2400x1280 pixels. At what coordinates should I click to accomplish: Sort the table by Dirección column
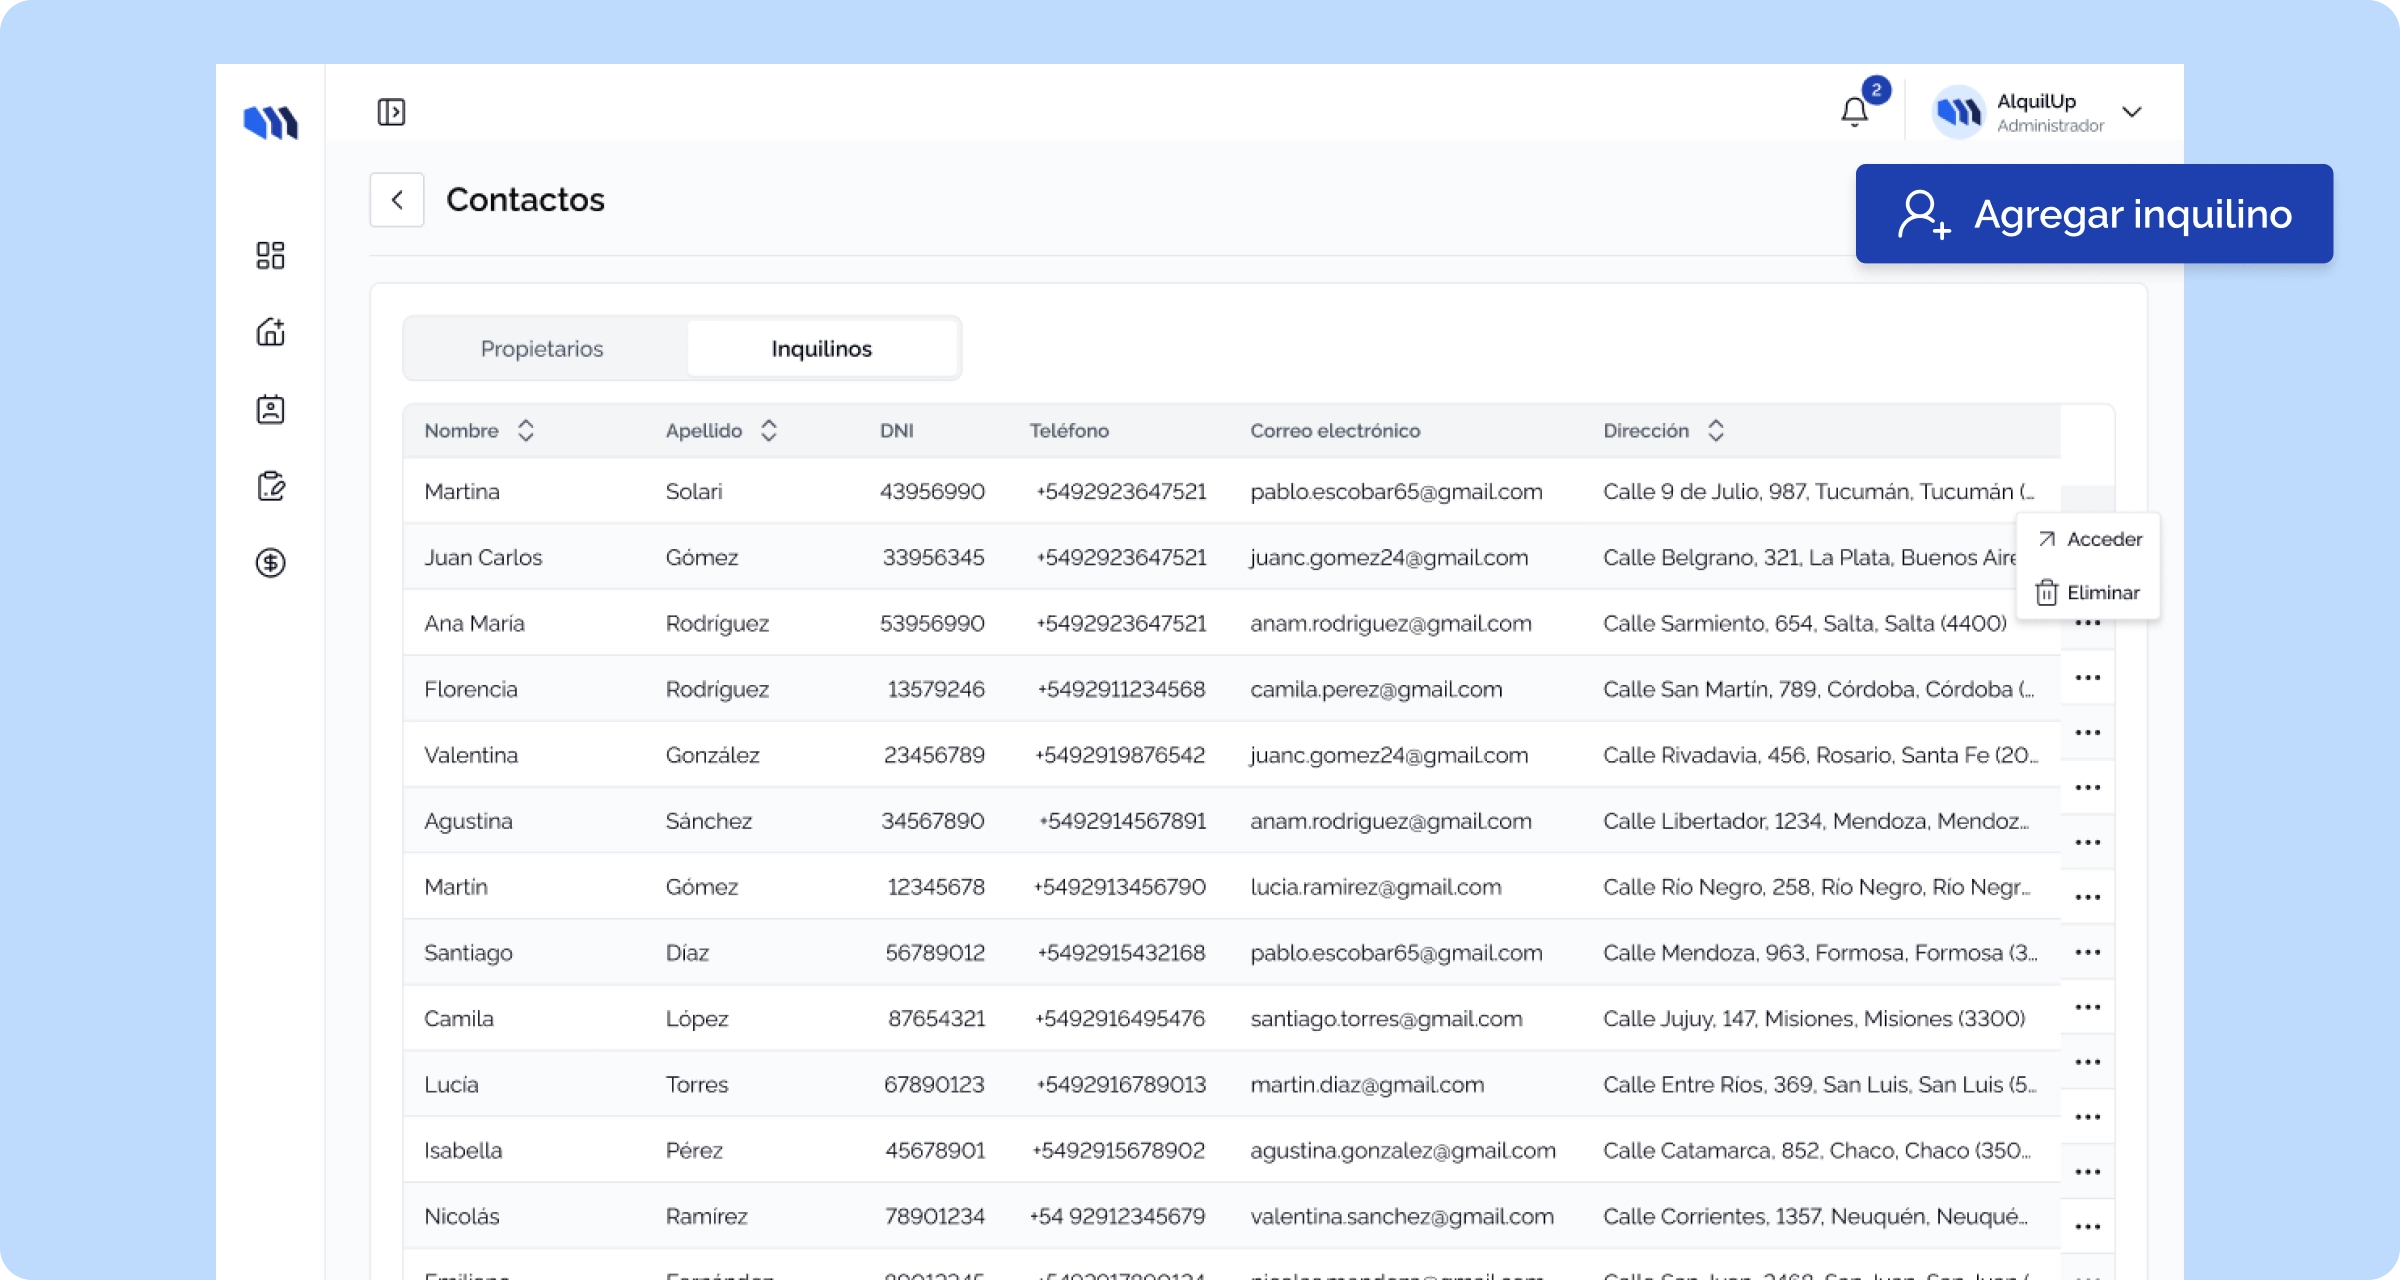pyautogui.click(x=1715, y=431)
